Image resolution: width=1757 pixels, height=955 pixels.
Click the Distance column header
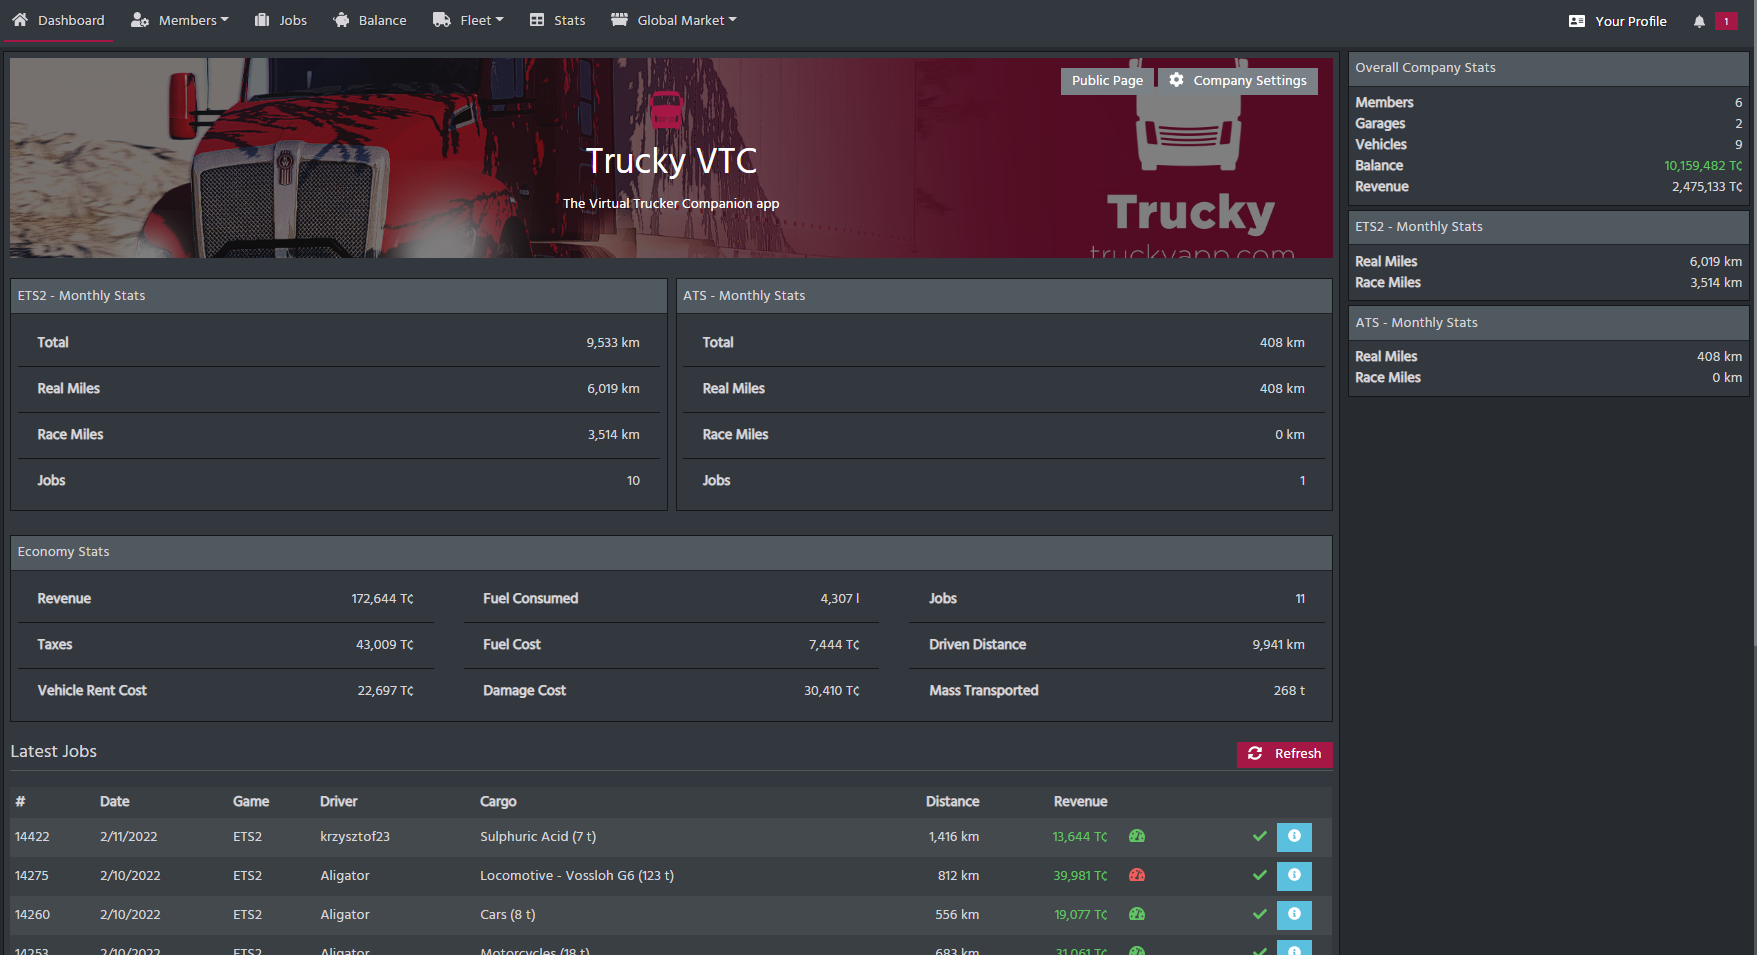point(952,802)
